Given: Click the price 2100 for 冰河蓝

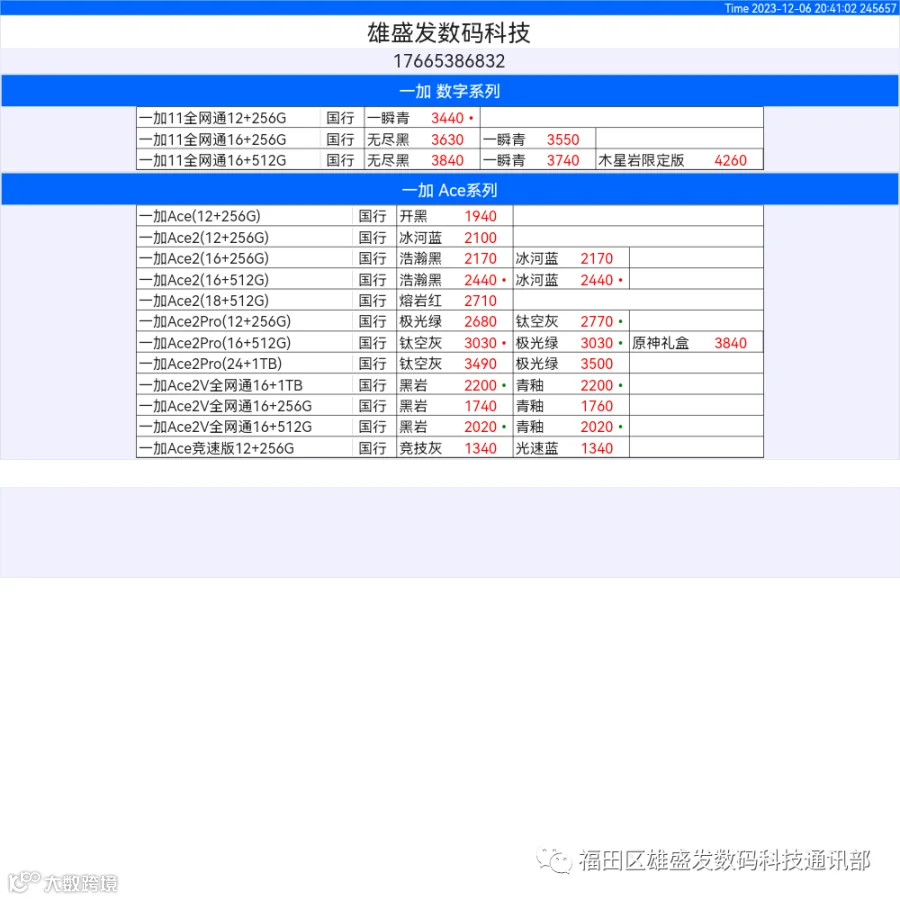Looking at the screenshot, I should [x=480, y=238].
